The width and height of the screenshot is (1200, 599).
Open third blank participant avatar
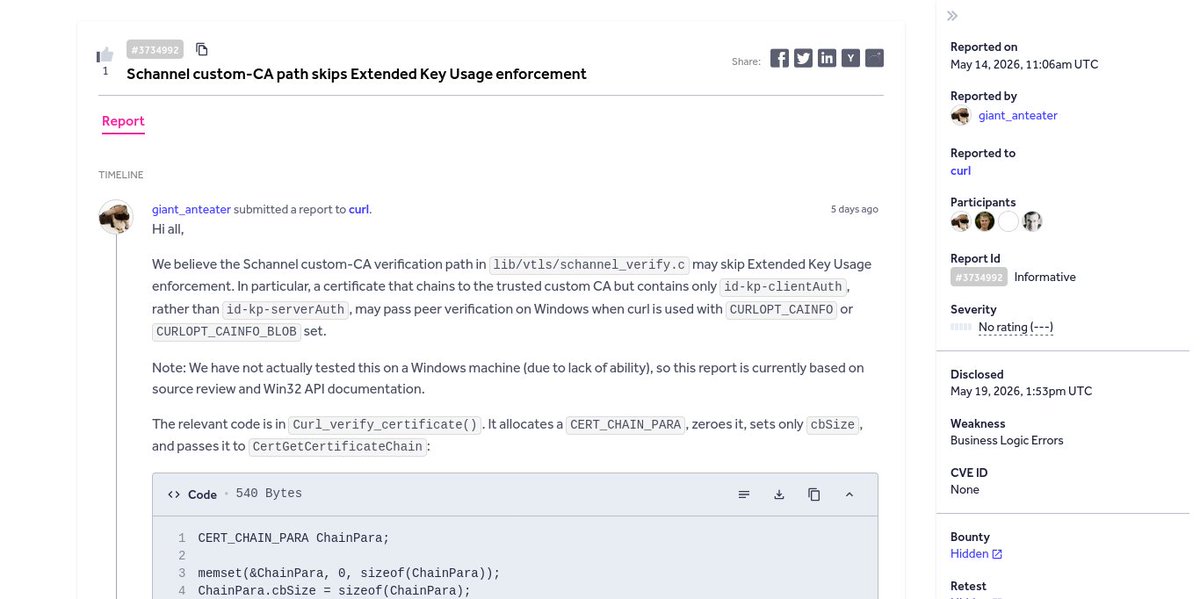[1008, 221]
